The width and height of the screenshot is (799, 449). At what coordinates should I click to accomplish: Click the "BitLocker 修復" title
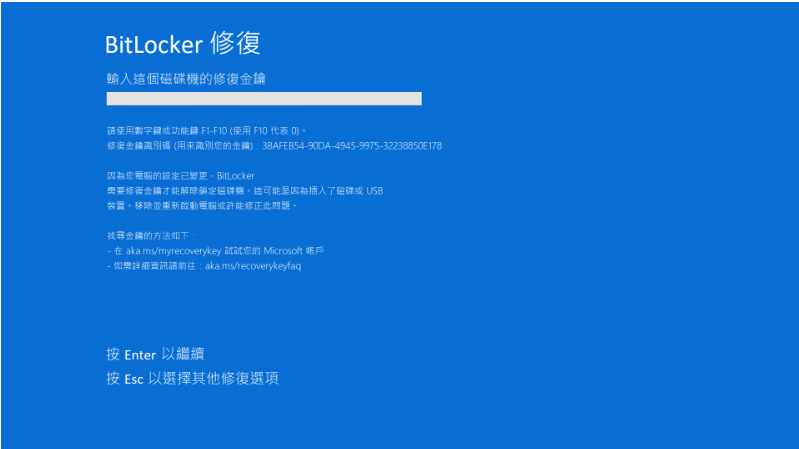(183, 44)
